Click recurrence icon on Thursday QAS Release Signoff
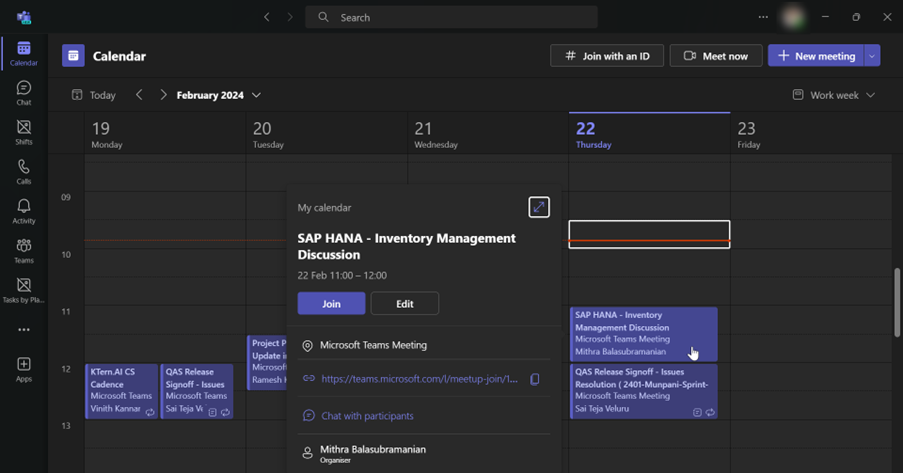 (710, 413)
